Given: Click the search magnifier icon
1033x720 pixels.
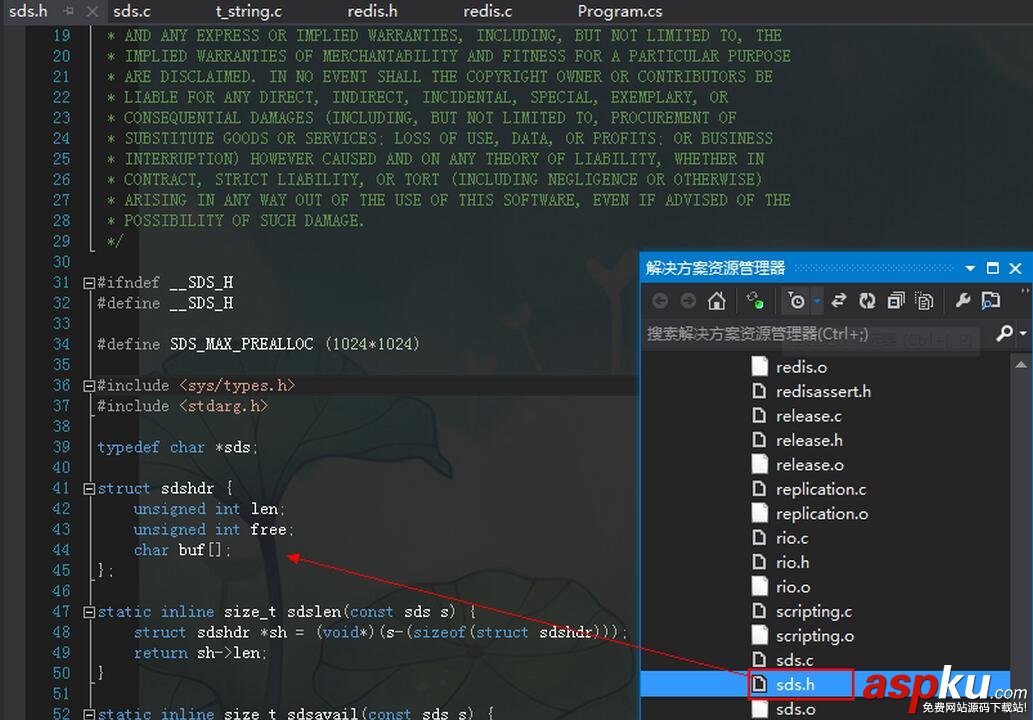Looking at the screenshot, I should coord(1004,333).
